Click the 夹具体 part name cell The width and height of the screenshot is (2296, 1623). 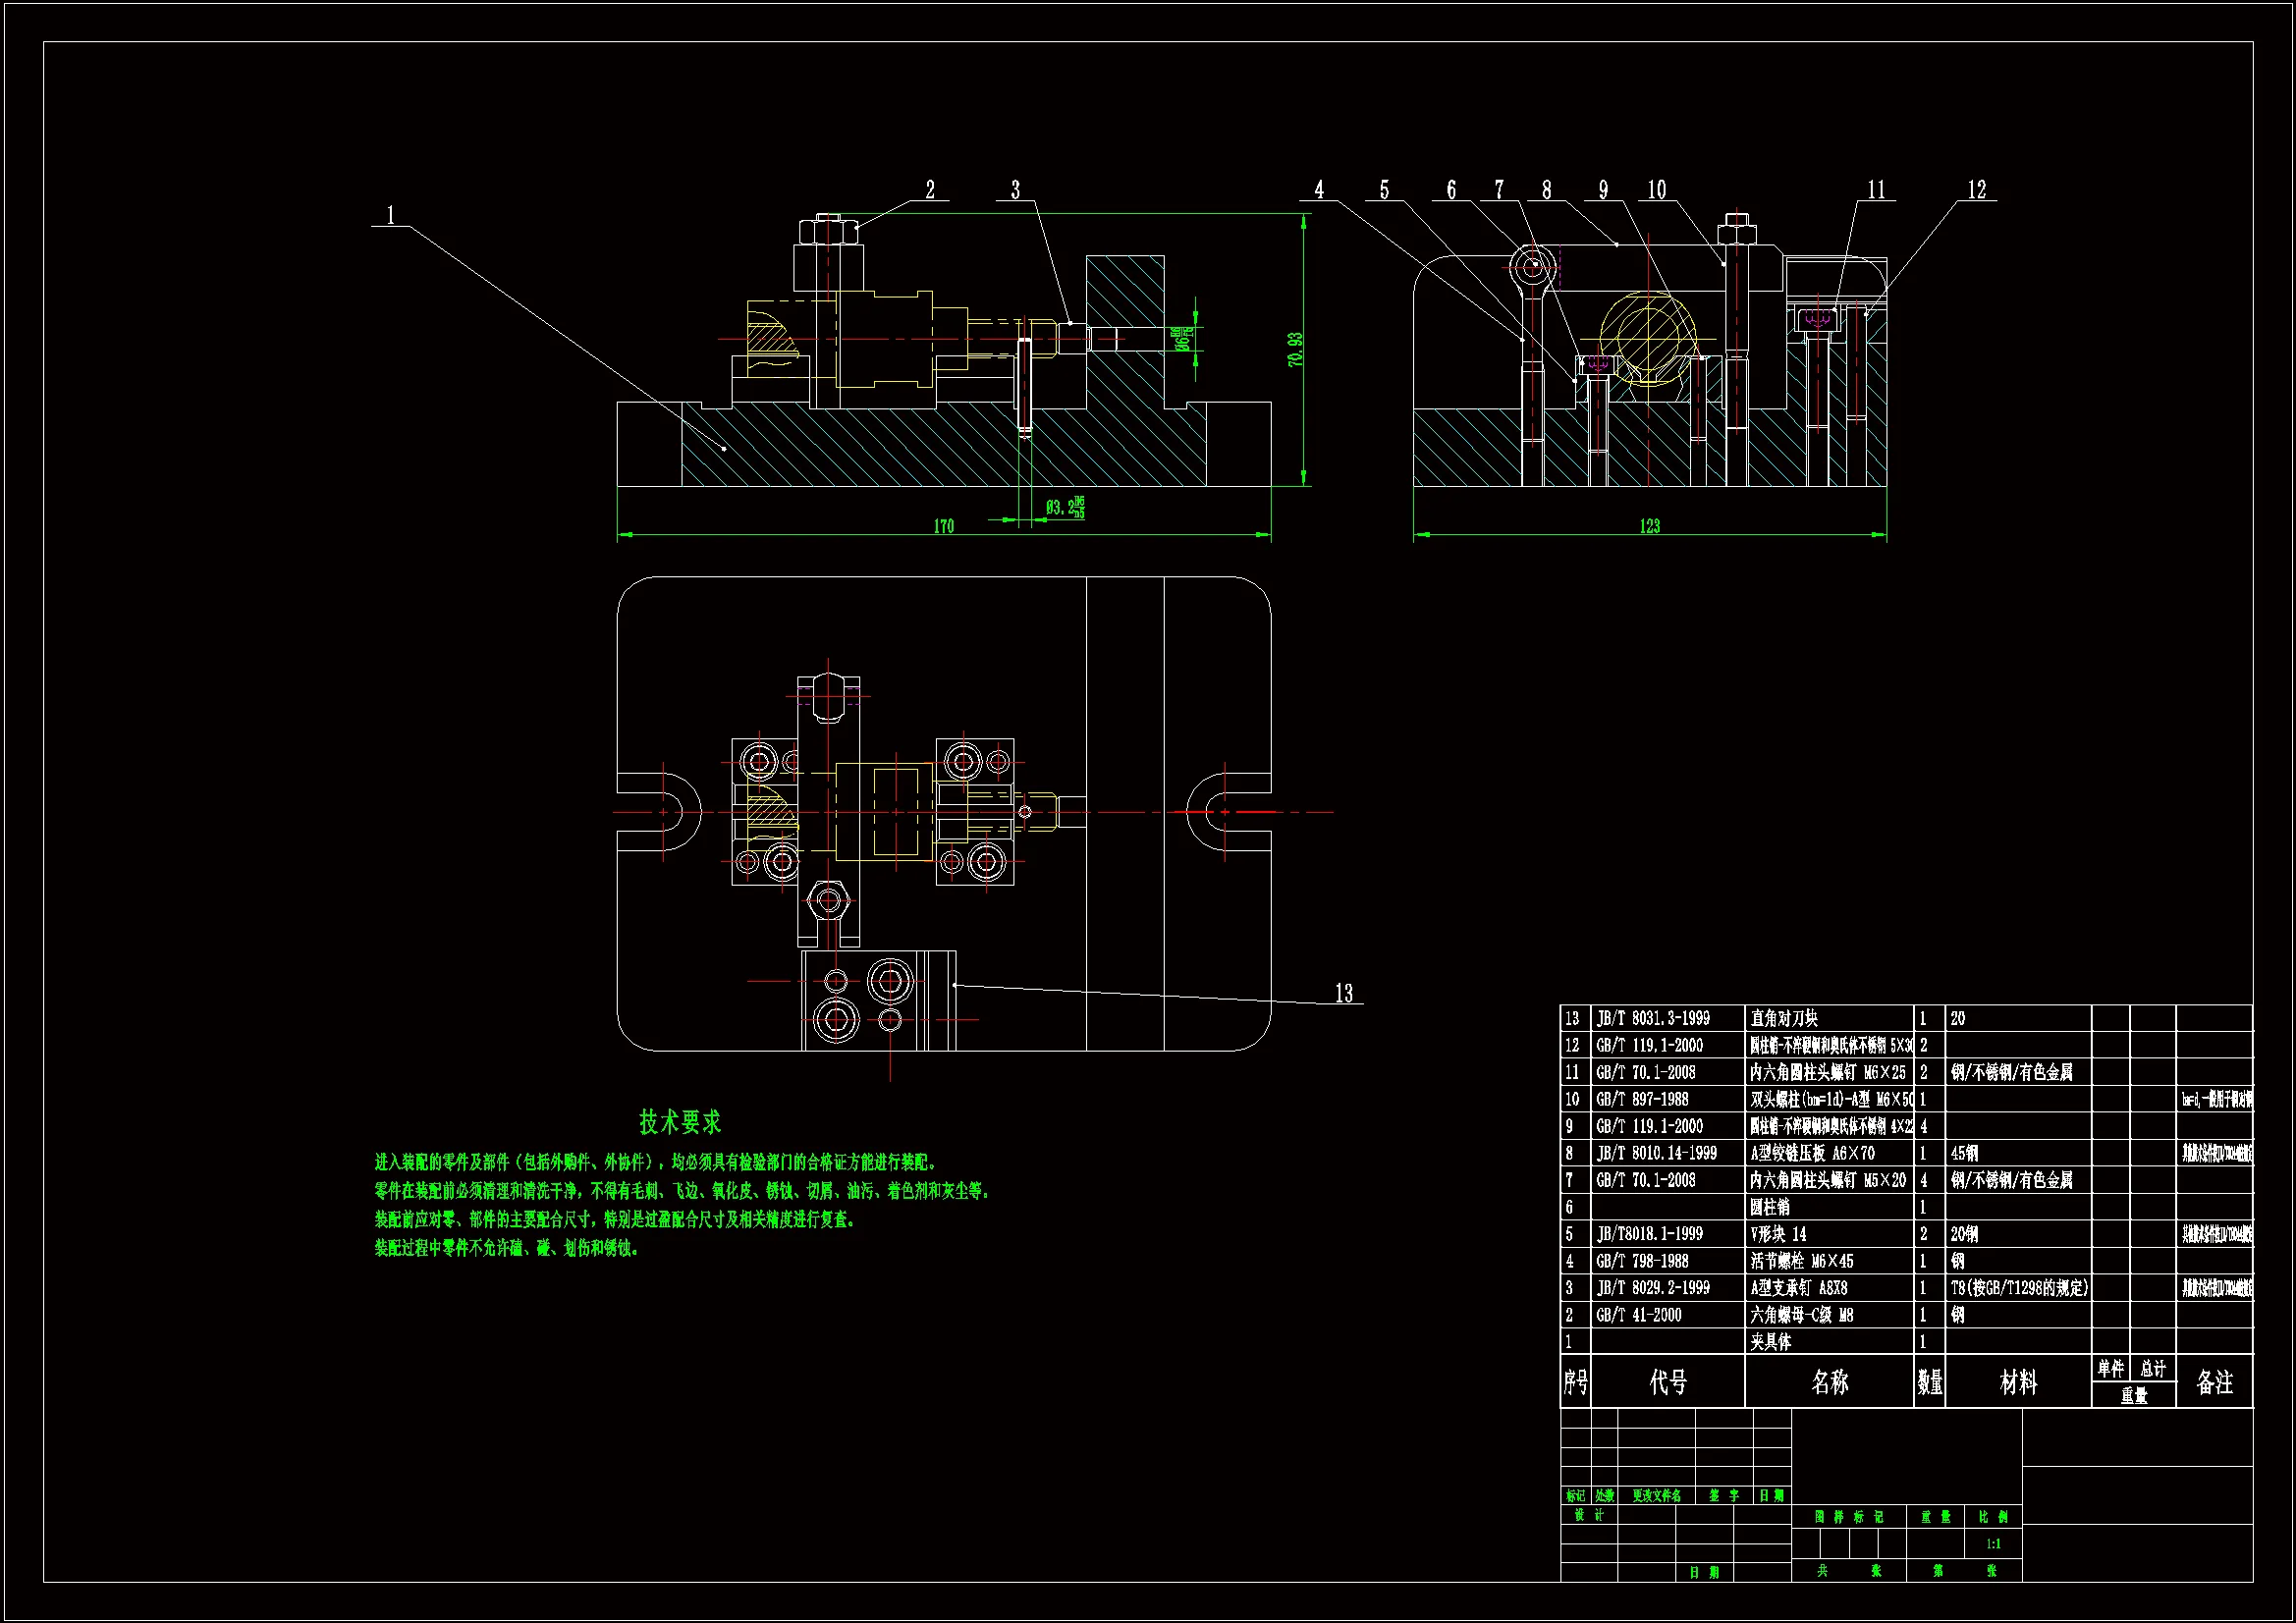tap(1771, 1342)
